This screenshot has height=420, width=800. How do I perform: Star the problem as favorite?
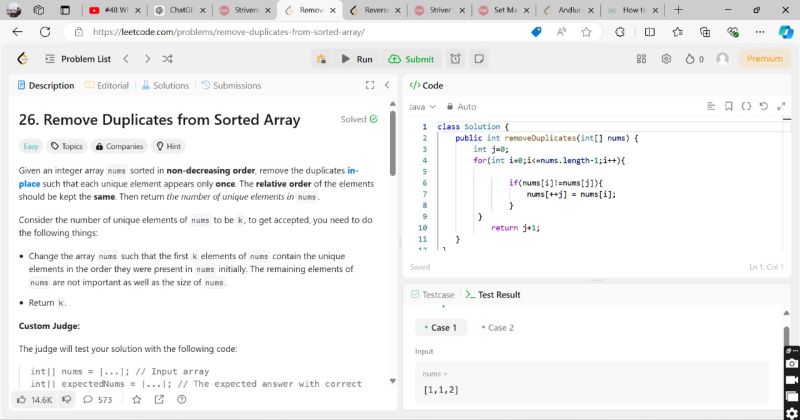(x=136, y=400)
